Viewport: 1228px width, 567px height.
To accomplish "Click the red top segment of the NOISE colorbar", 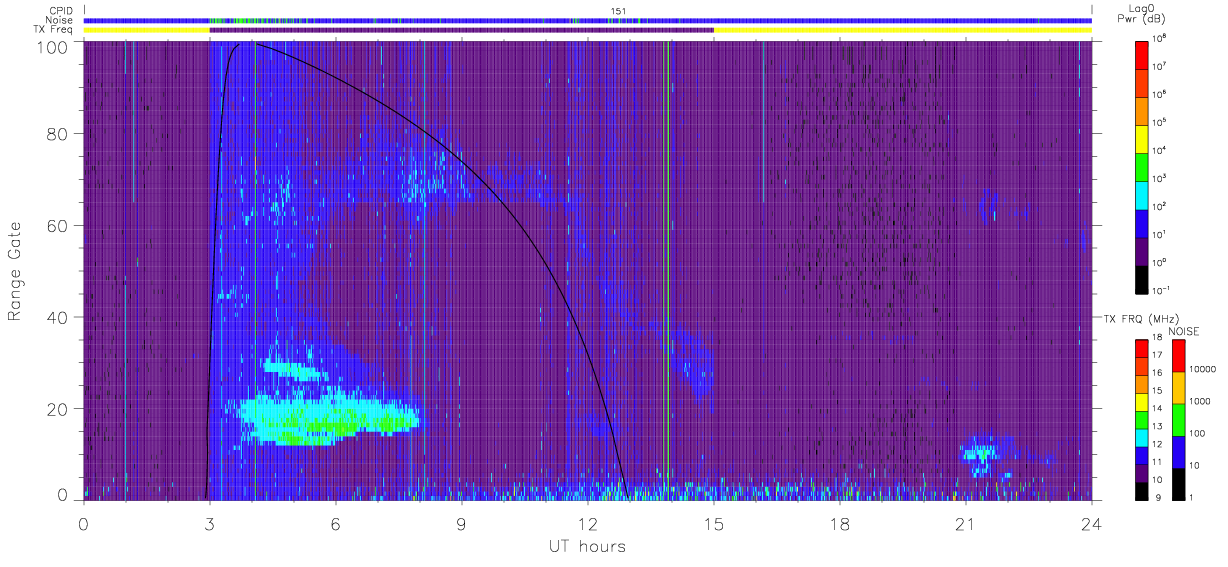I will click(1178, 355).
